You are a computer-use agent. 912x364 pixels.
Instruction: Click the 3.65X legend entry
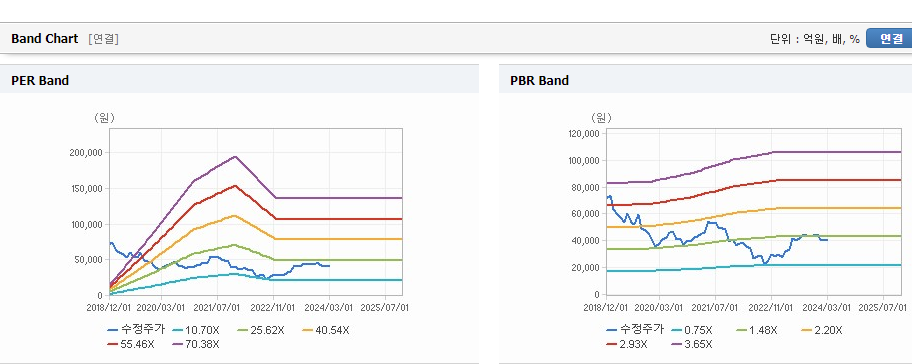(692, 344)
